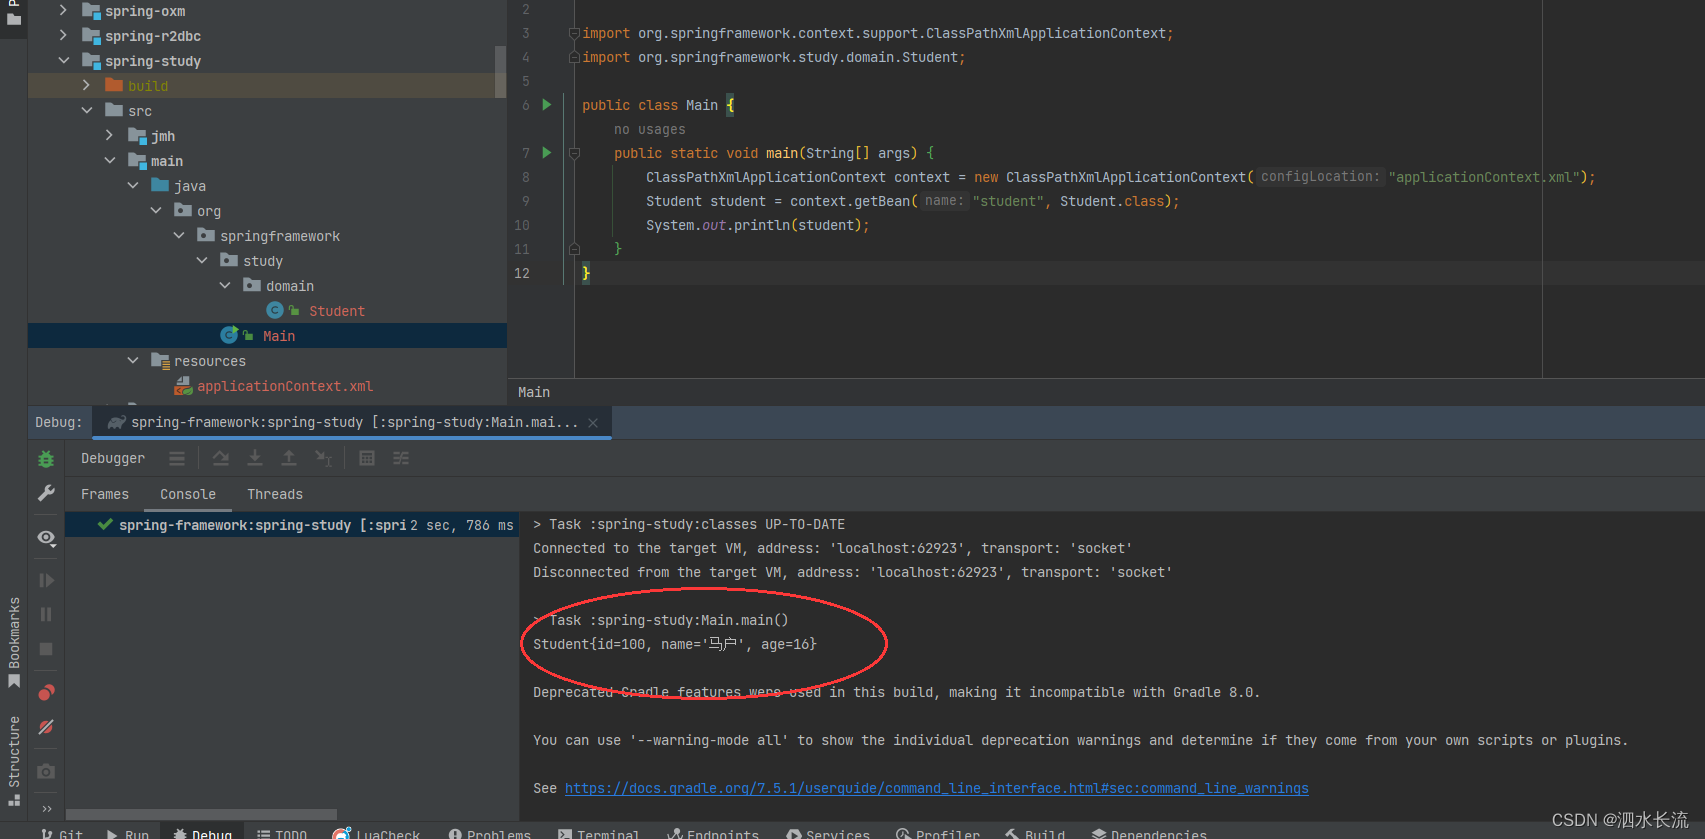Viewport: 1705px width, 839px height.
Task: Click the Main breadcrumb in editor
Action: click(534, 392)
